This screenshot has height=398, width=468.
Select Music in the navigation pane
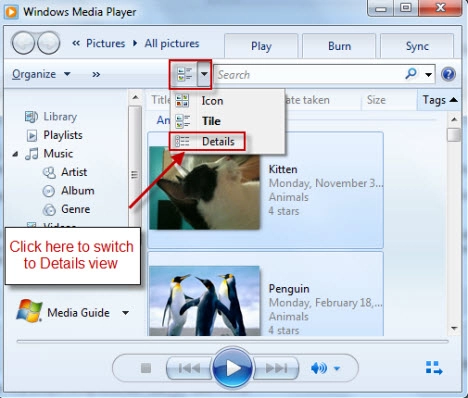[x=58, y=154]
